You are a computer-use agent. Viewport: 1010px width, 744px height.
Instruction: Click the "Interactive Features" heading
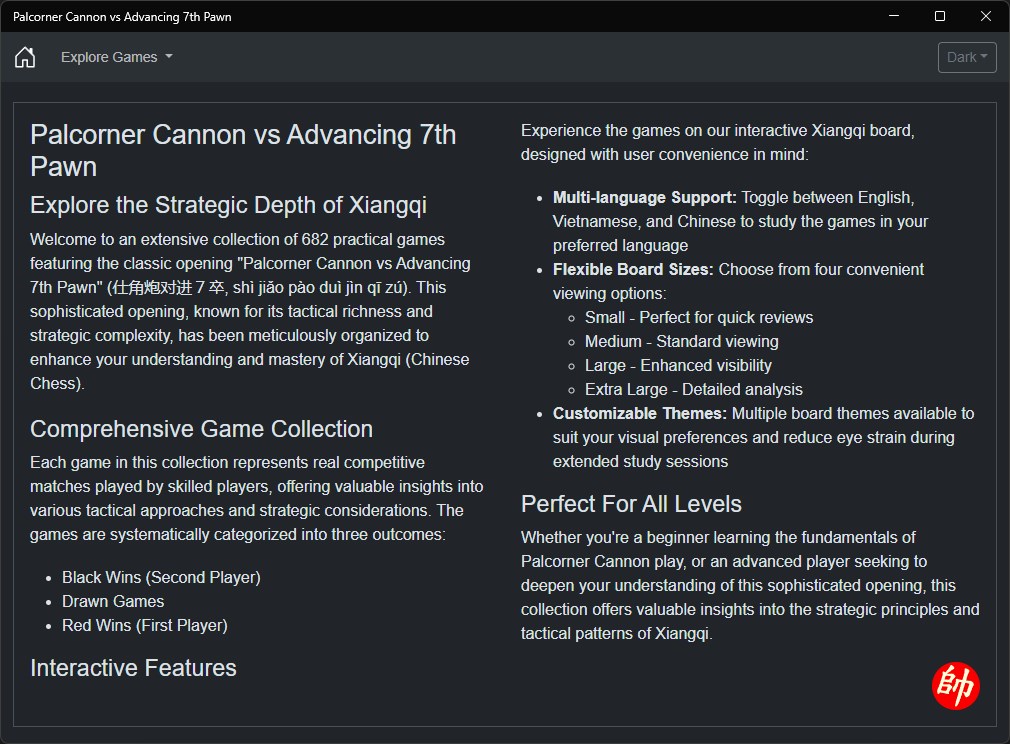coord(133,668)
